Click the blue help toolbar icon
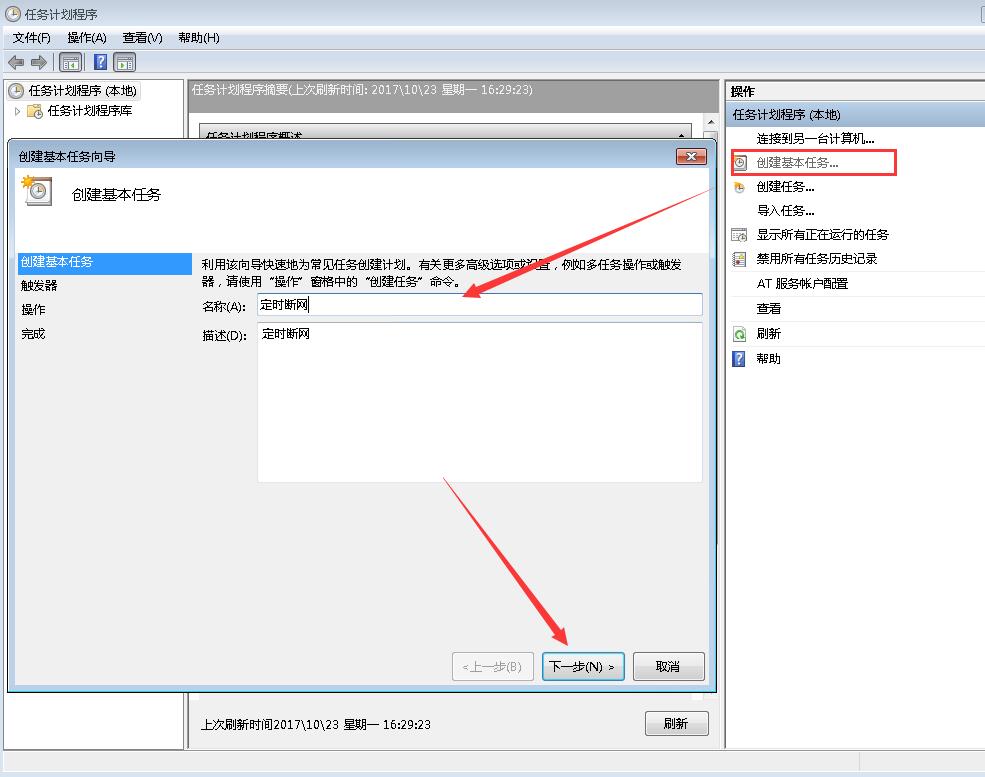The image size is (985, 777). point(100,62)
